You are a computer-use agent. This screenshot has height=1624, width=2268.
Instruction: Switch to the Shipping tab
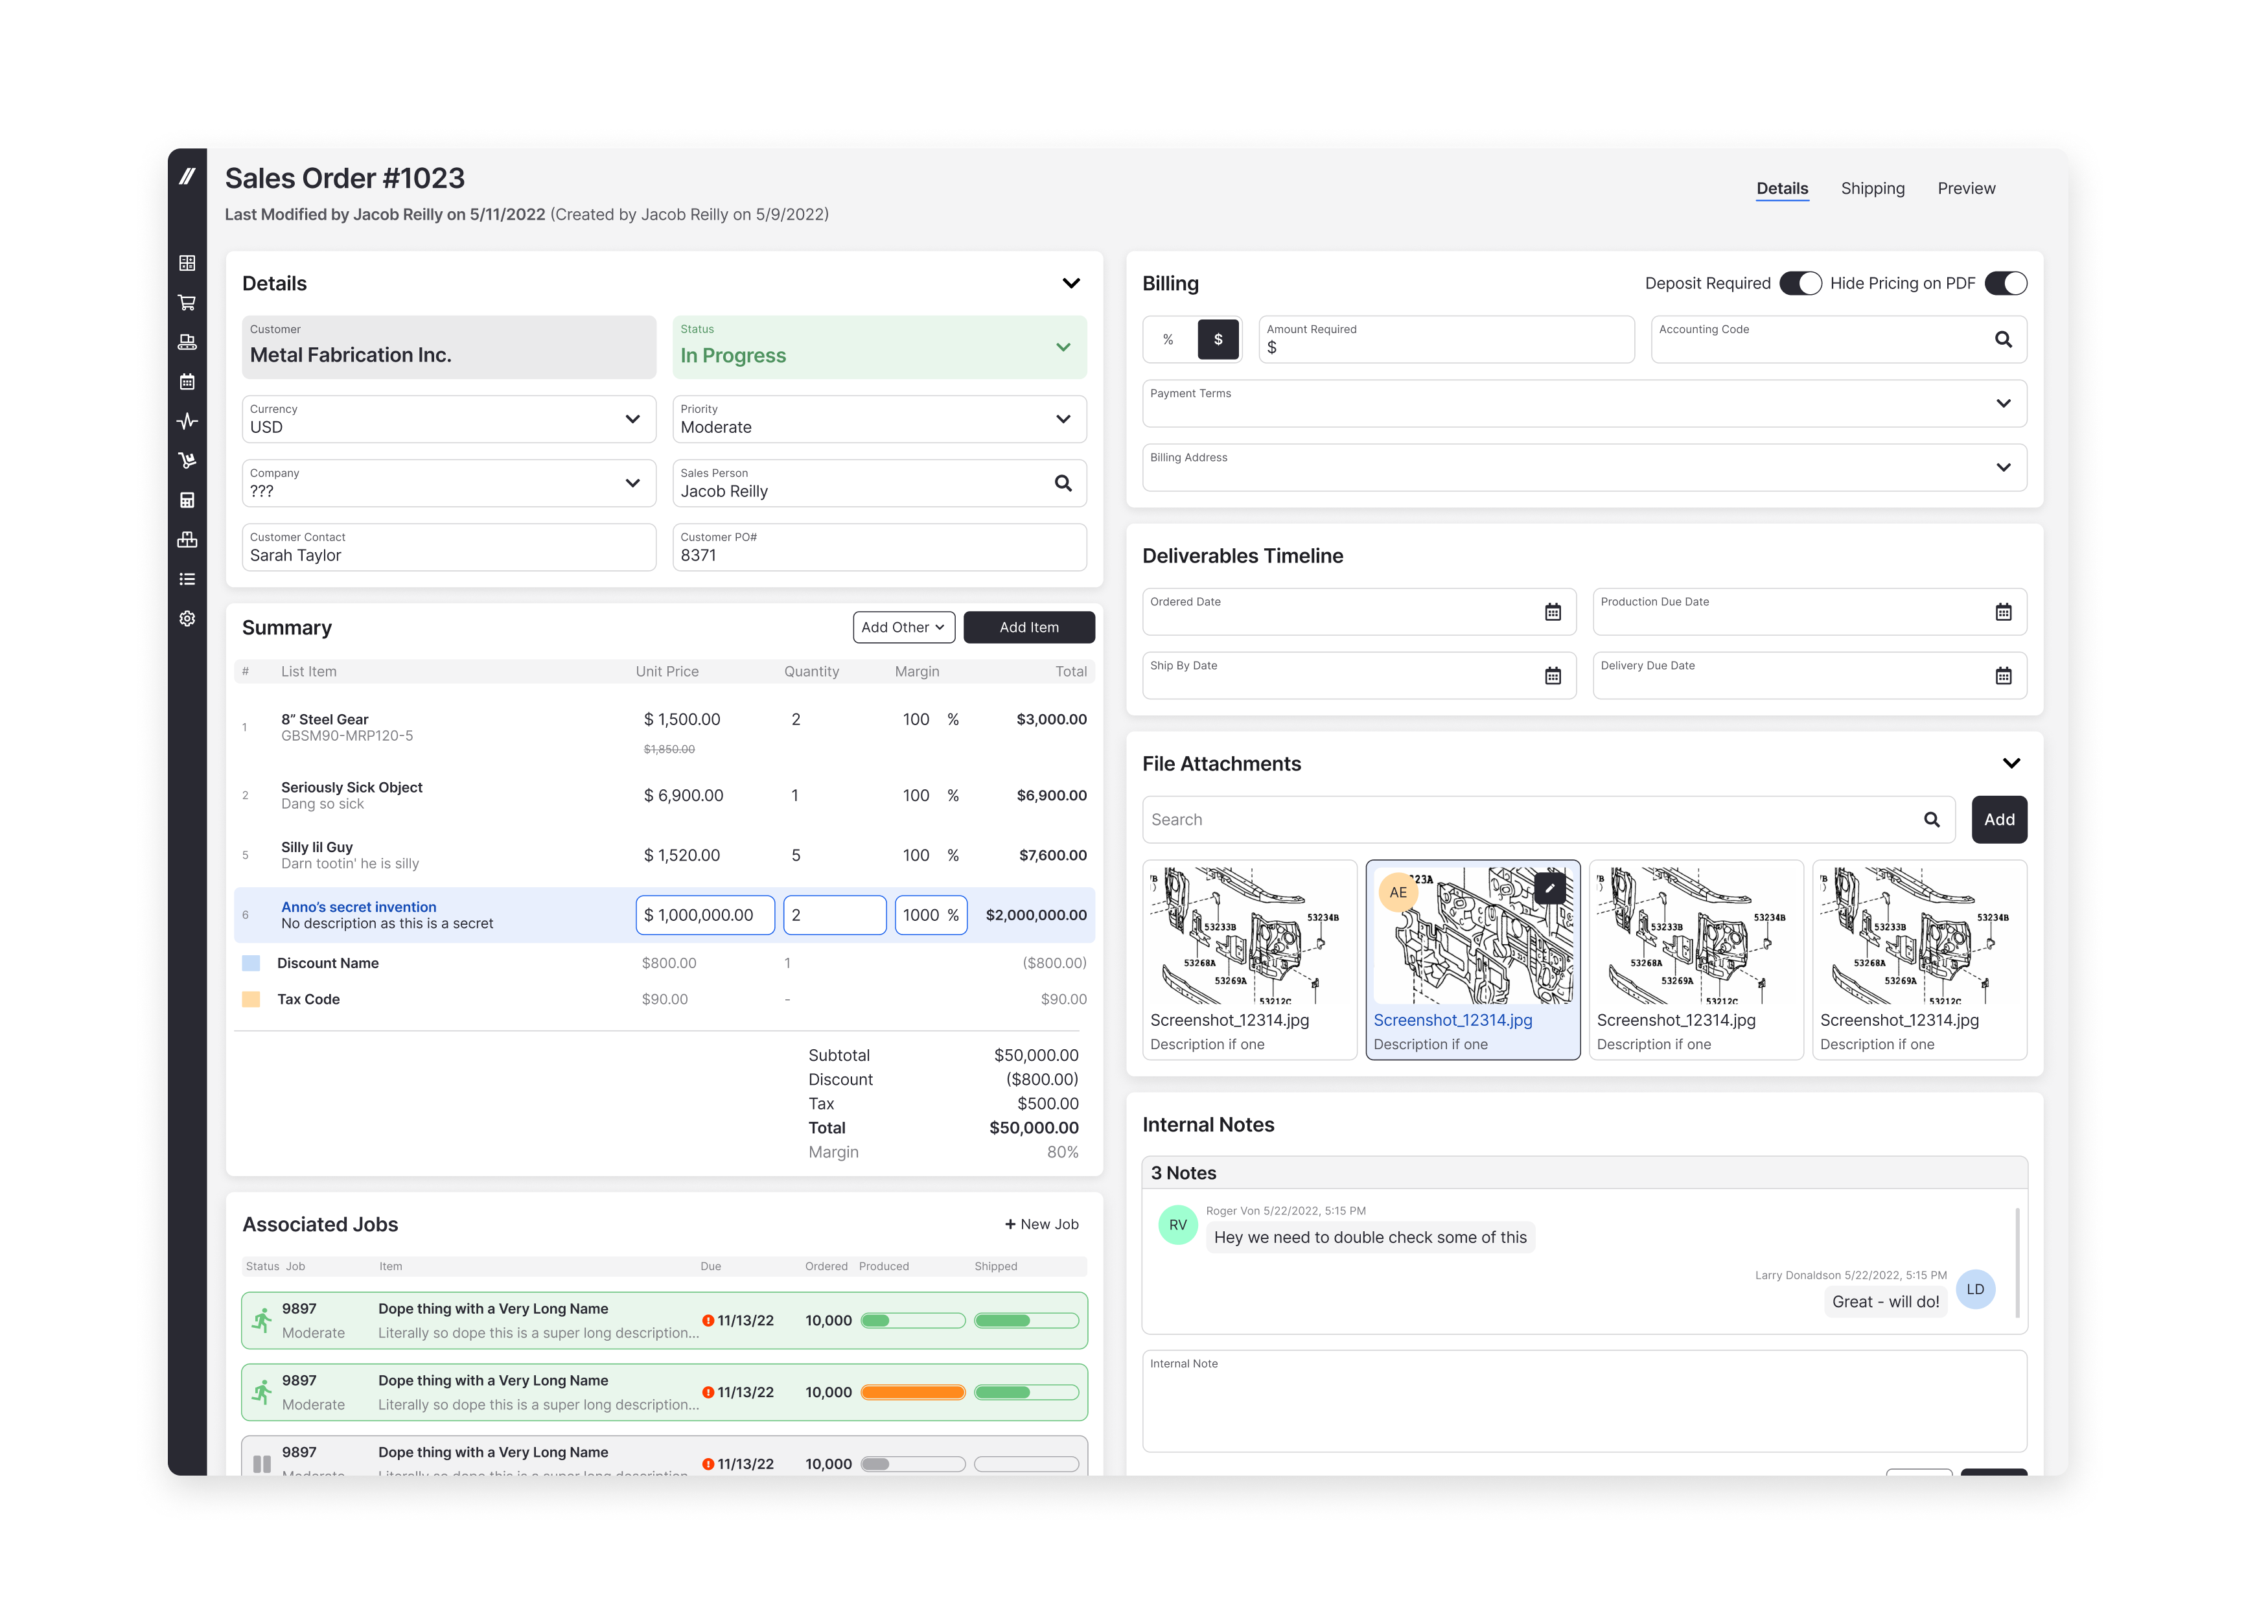[1872, 188]
